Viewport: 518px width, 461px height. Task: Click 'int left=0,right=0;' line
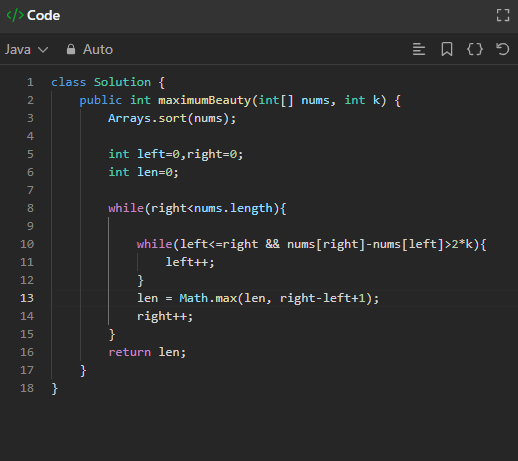[176, 154]
